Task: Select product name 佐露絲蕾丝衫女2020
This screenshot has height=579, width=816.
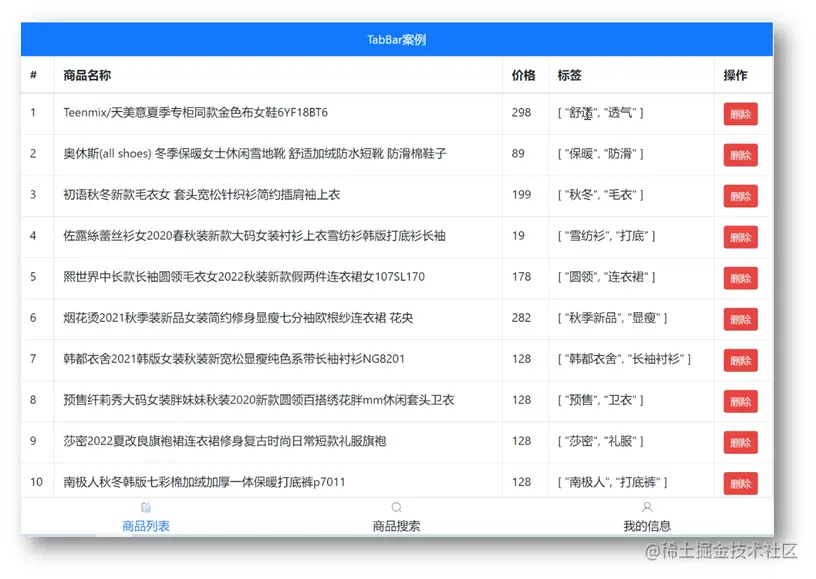Action: pos(254,236)
